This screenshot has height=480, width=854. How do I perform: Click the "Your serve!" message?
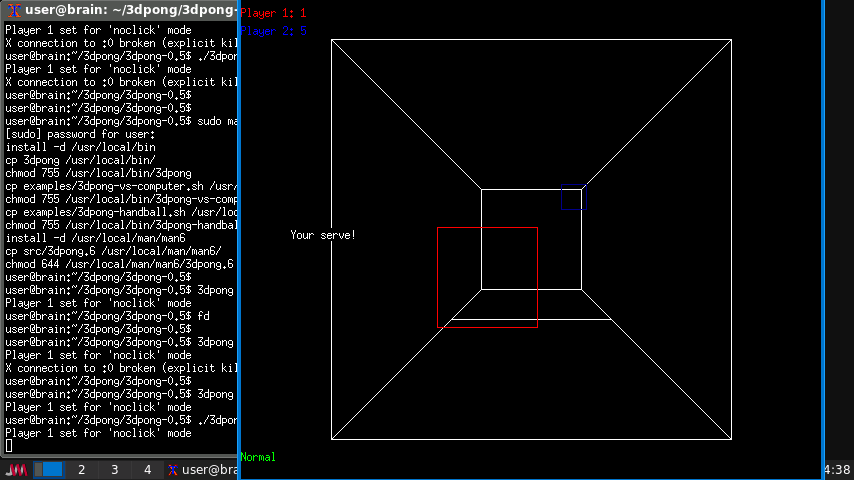[x=323, y=235]
